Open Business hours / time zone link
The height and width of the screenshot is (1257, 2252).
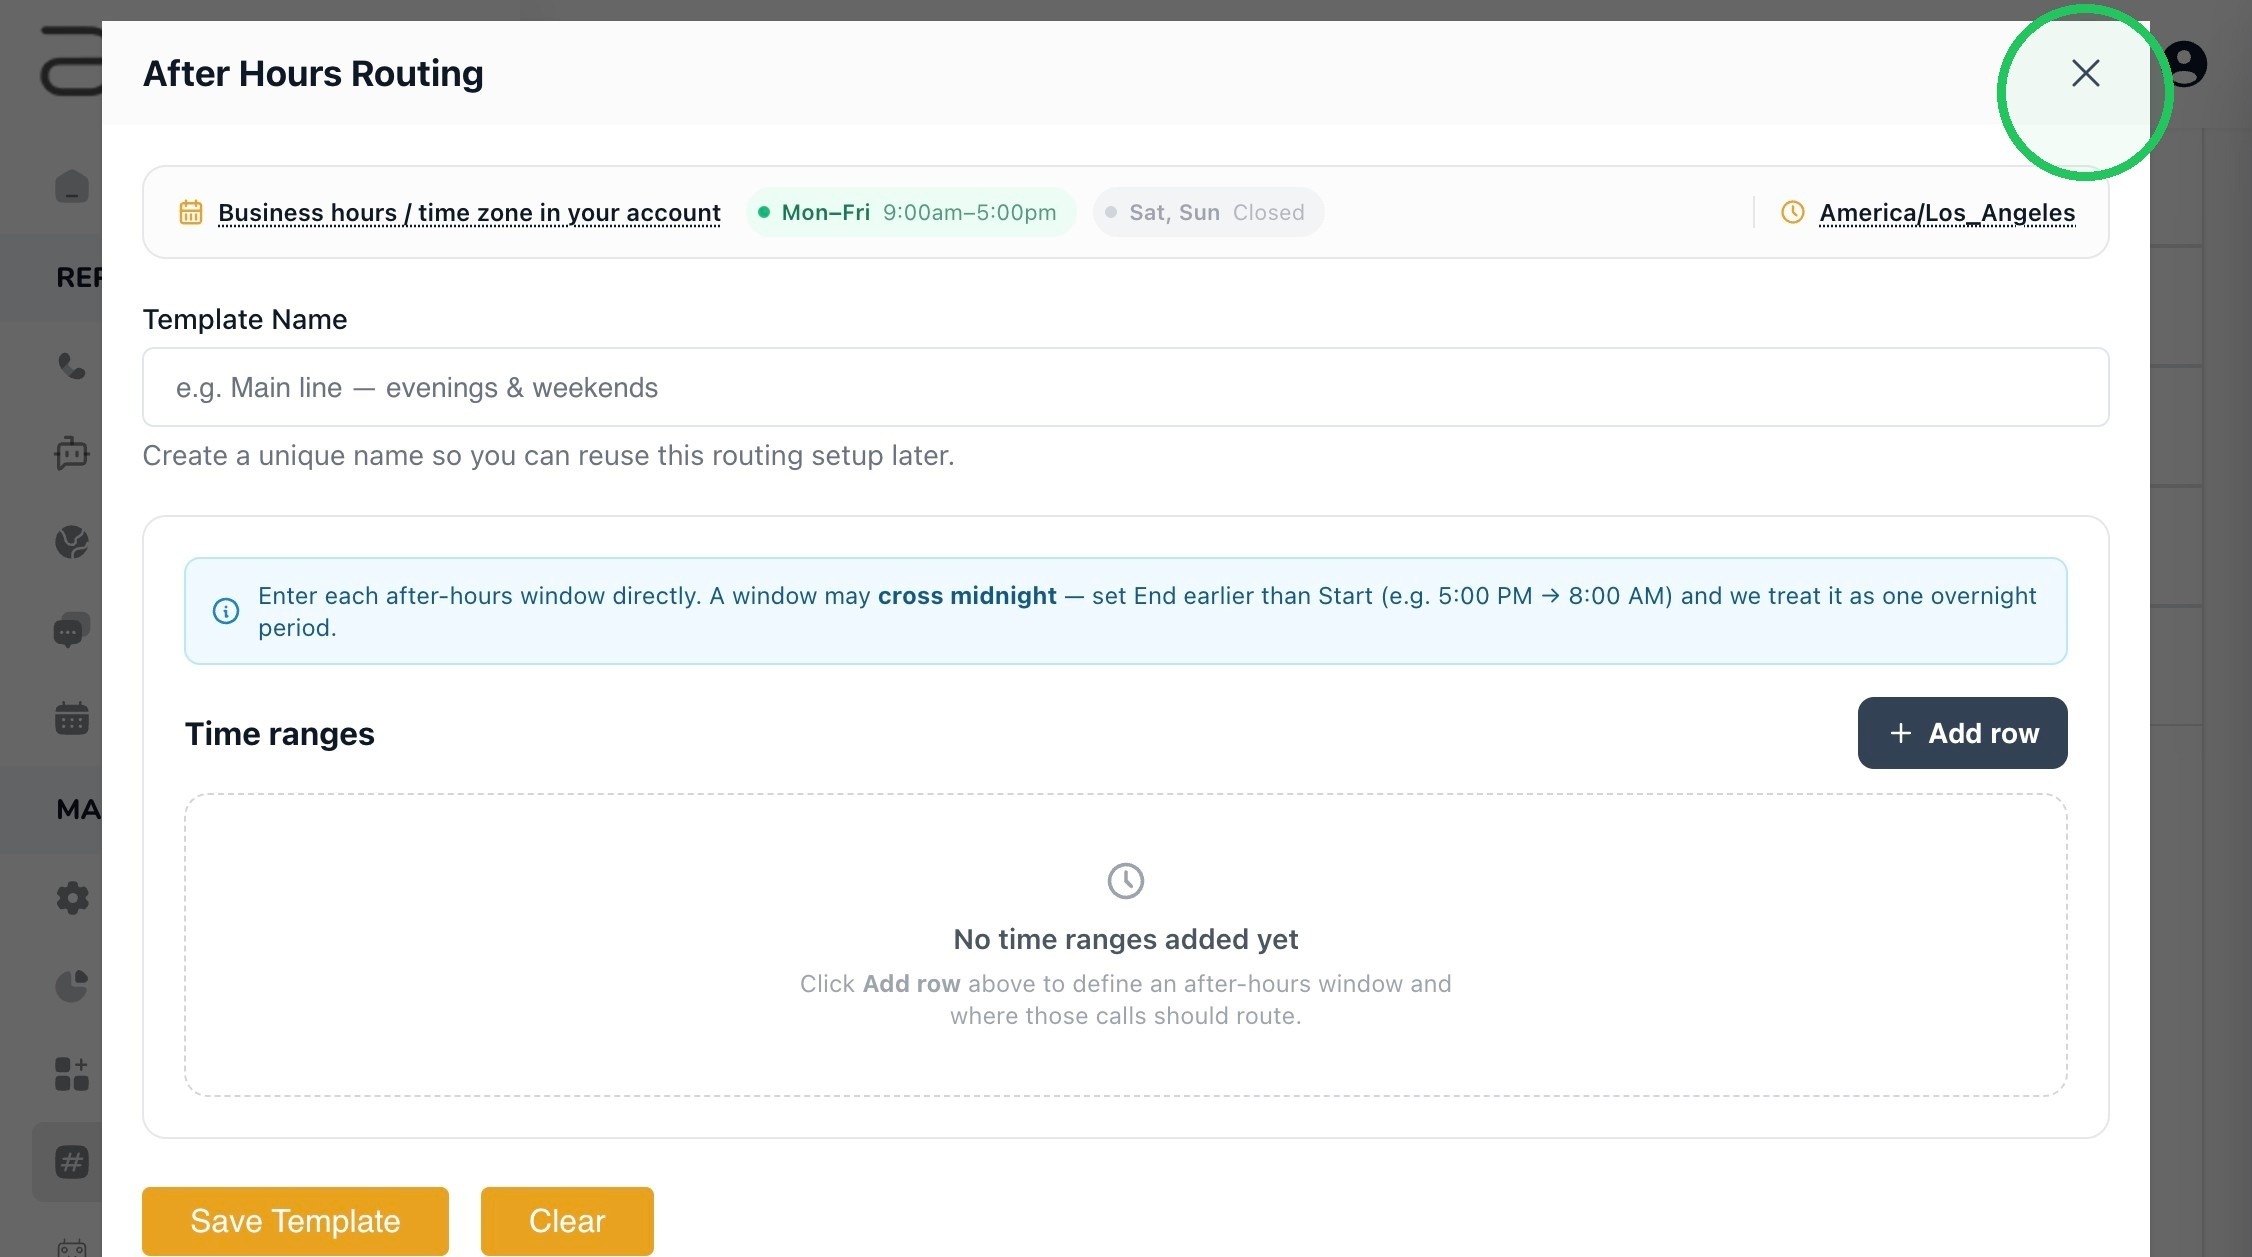[x=469, y=212]
